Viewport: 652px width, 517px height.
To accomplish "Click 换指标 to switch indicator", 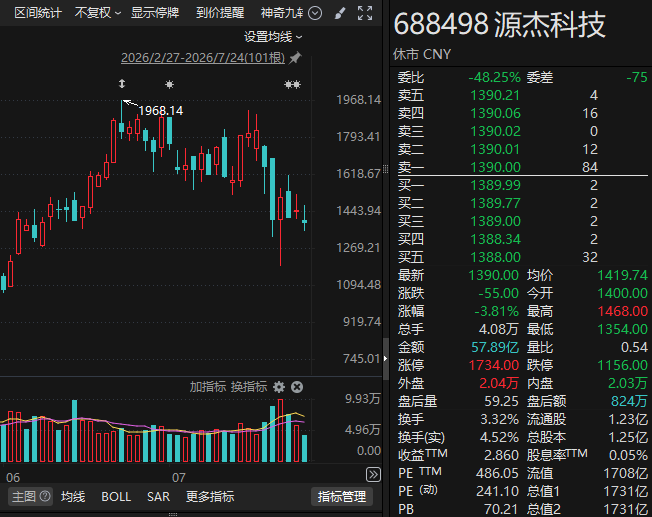I will (249, 387).
